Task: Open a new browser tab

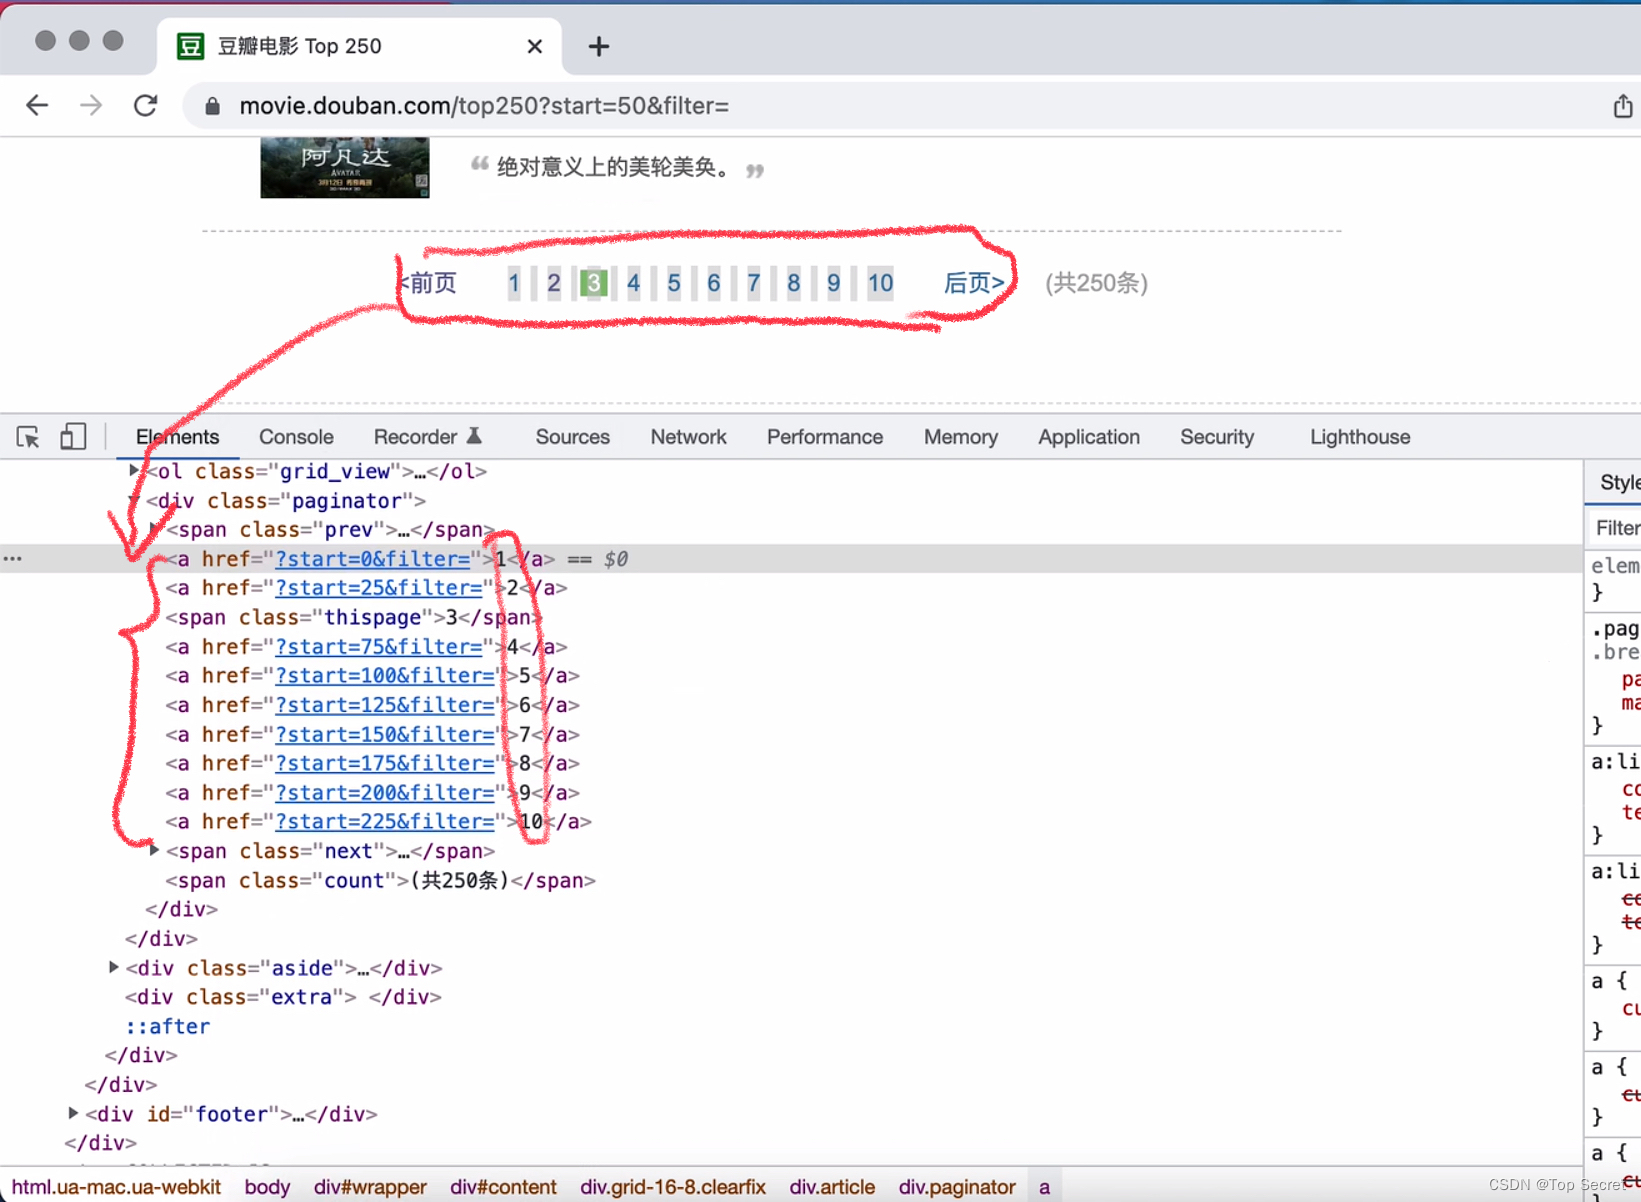Action: point(598,46)
